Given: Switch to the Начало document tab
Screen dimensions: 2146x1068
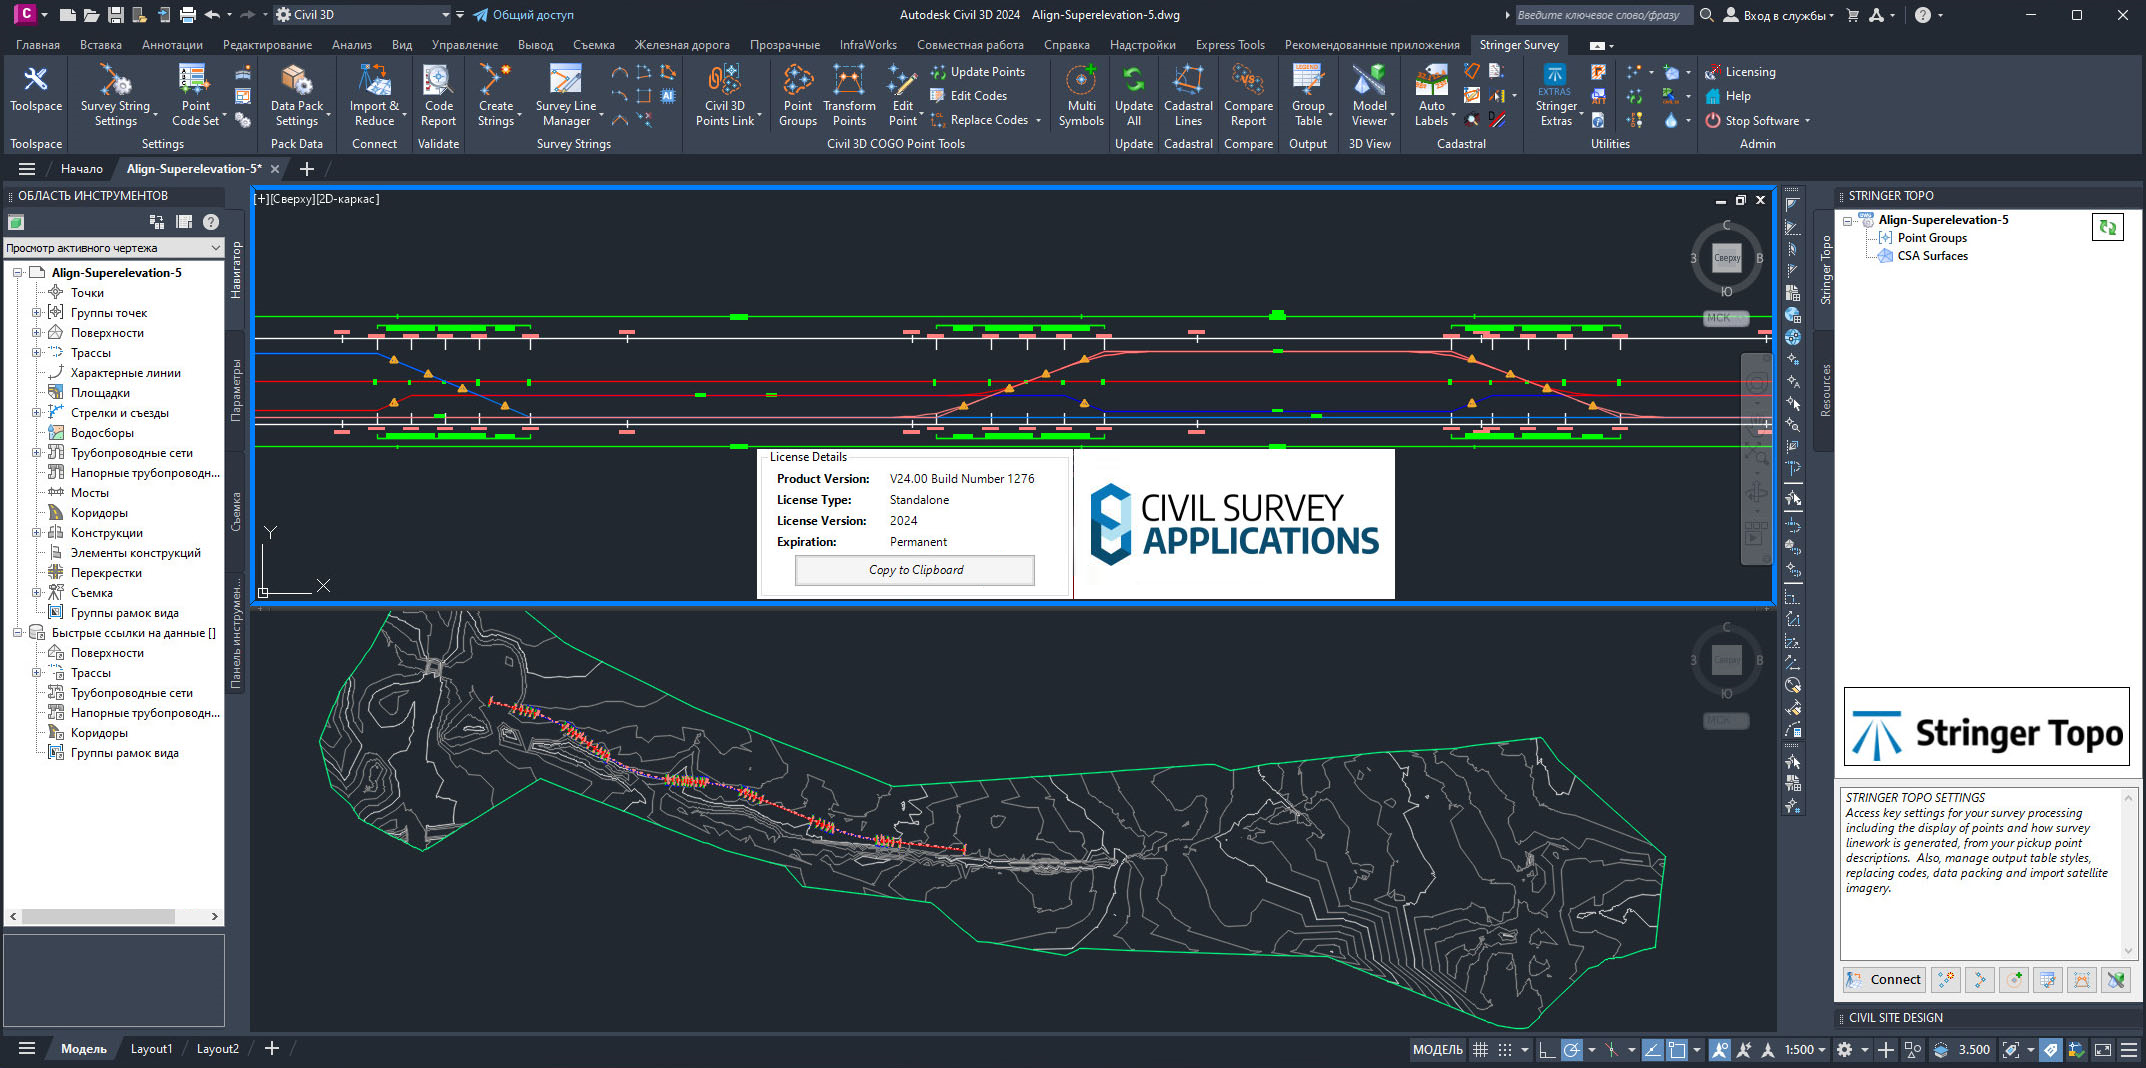Looking at the screenshot, I should click(82, 169).
